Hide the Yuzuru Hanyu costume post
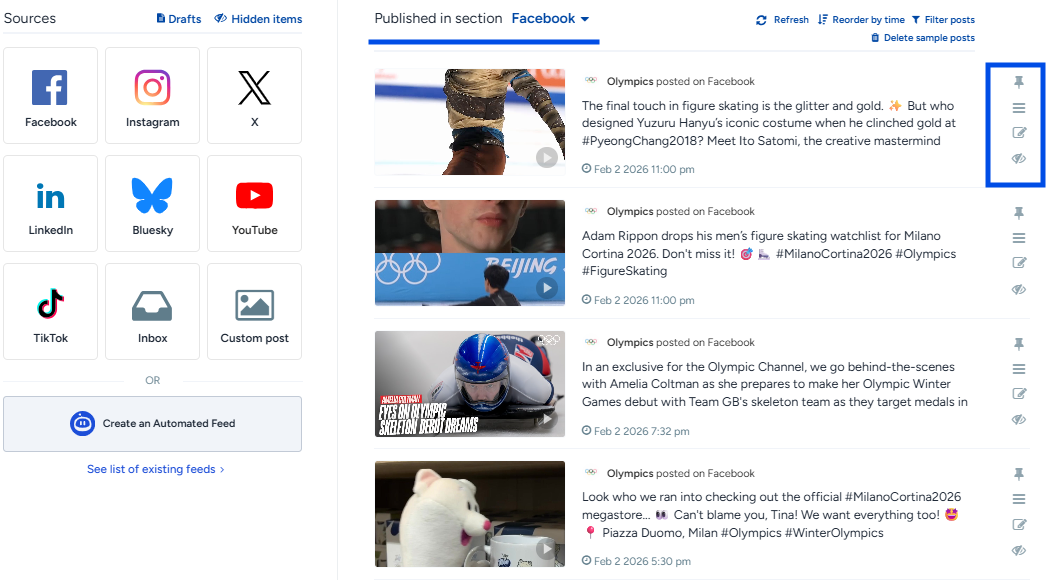The image size is (1055, 580). [1019, 159]
